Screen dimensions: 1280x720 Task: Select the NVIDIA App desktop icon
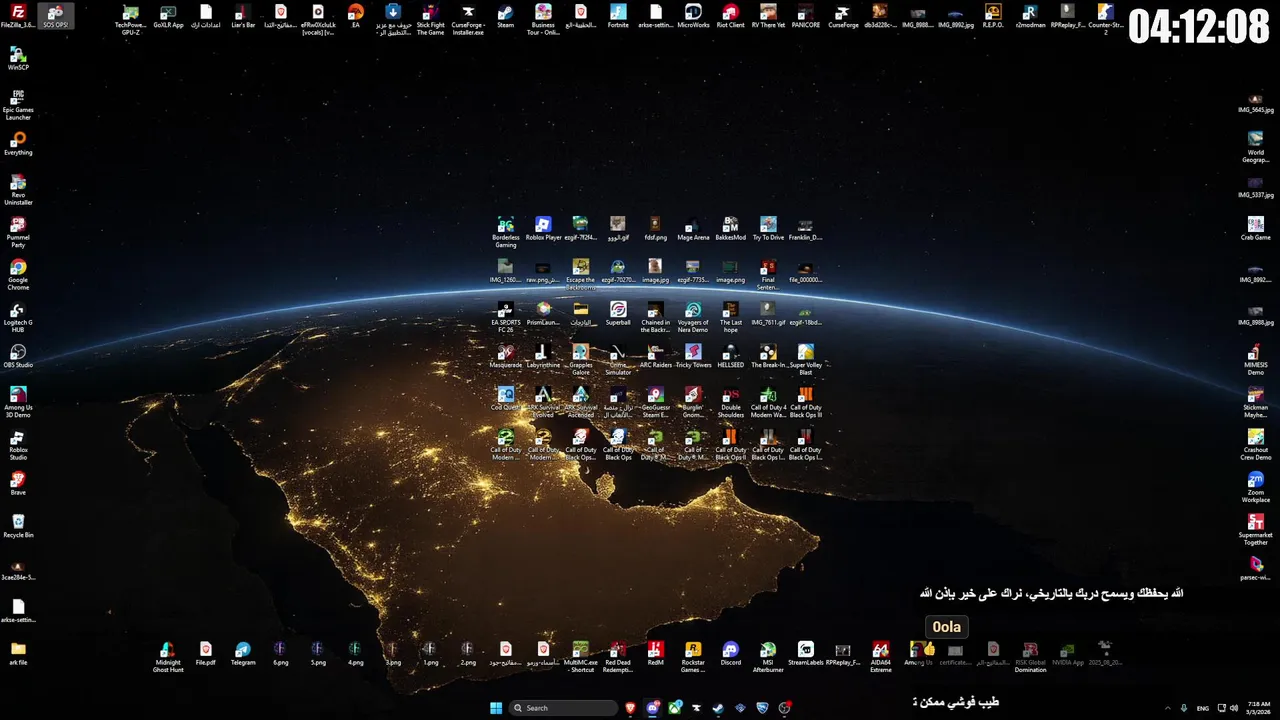[x=1068, y=654]
